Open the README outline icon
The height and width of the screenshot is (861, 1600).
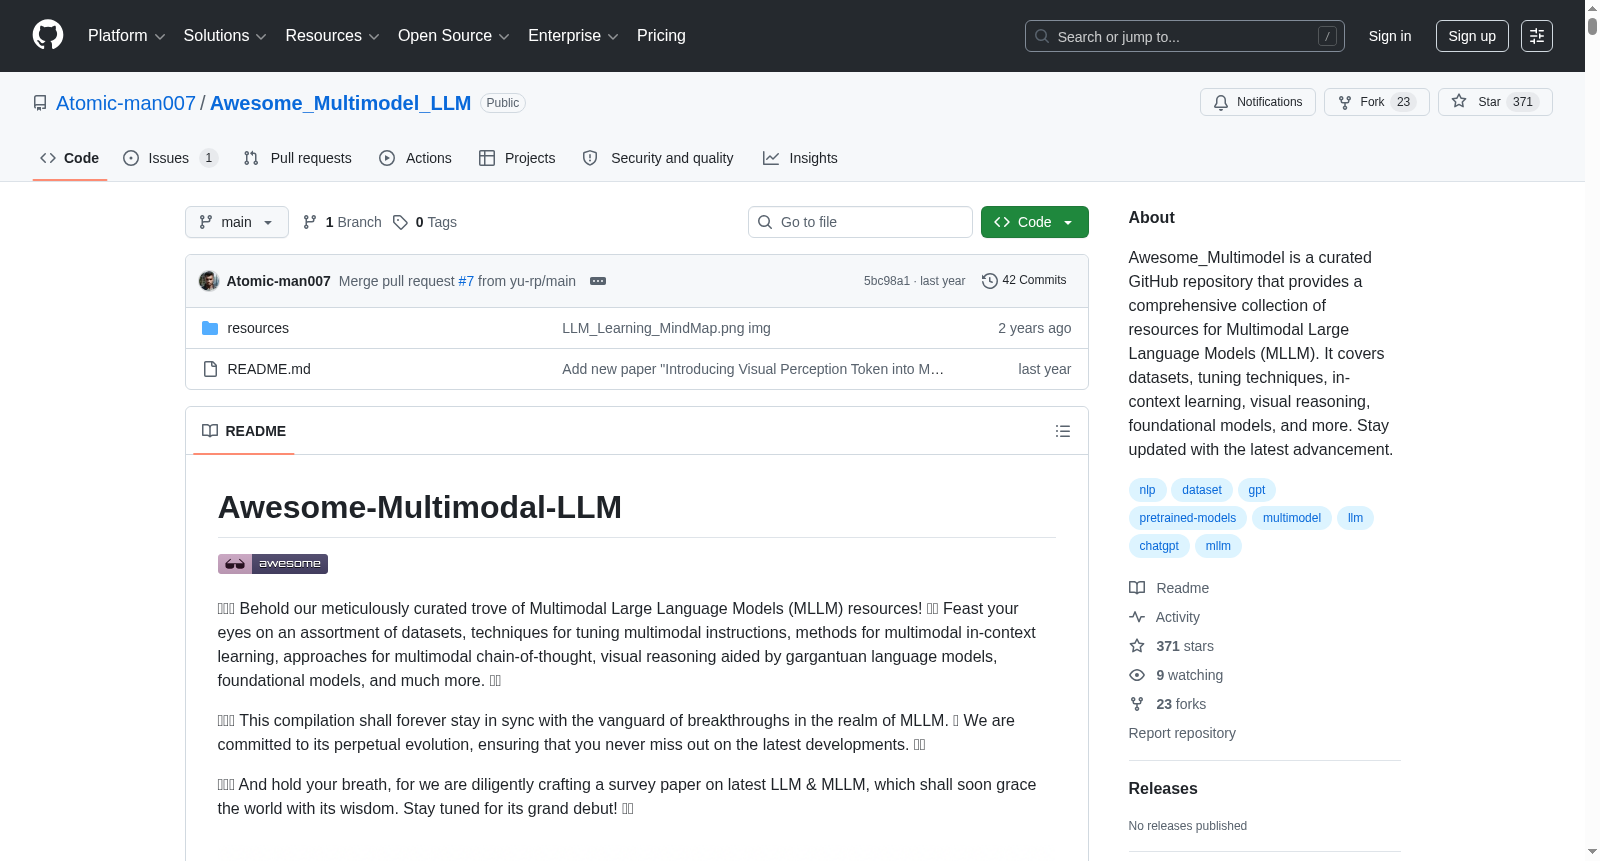1063,431
